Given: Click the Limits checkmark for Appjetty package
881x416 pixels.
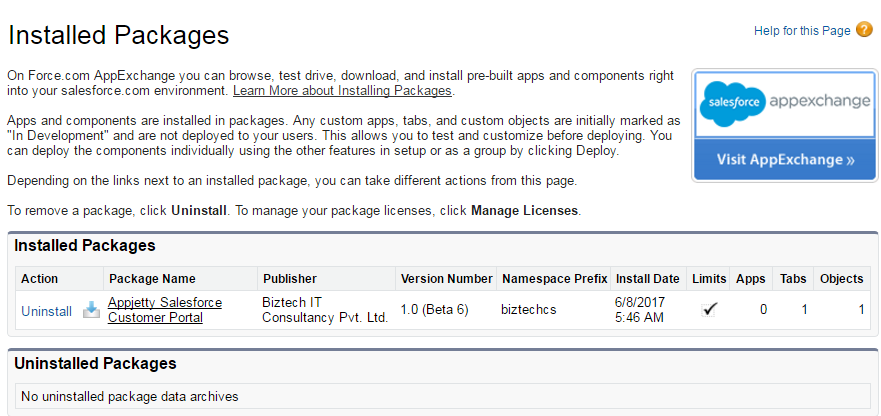Looking at the screenshot, I should (709, 310).
